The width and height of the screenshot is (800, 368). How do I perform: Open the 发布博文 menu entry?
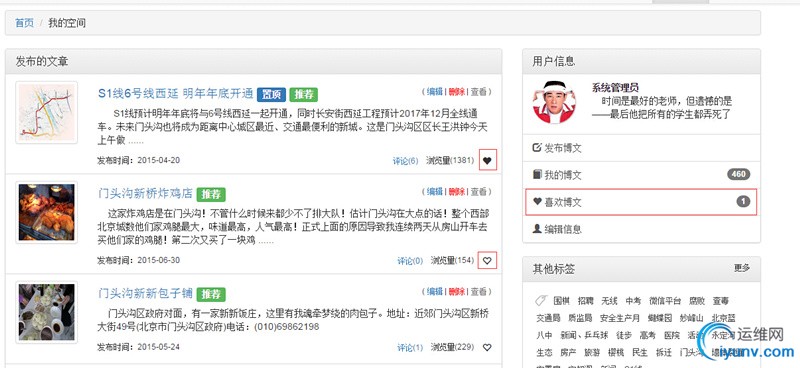click(x=641, y=148)
